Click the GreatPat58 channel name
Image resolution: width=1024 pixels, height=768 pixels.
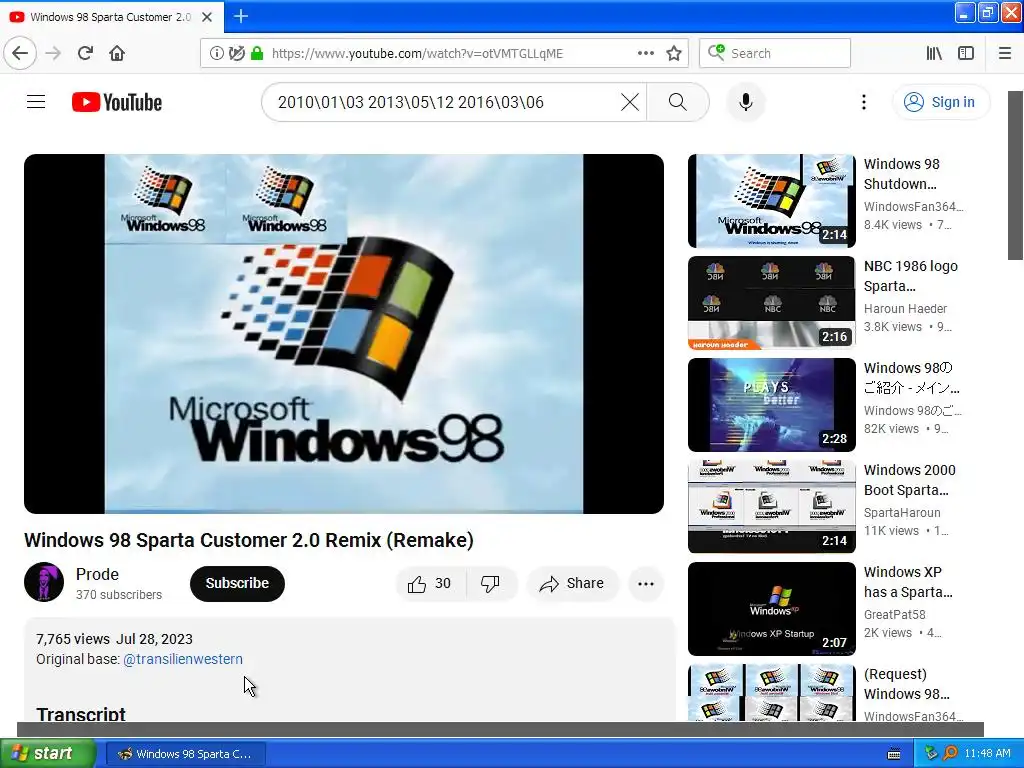tap(894, 615)
